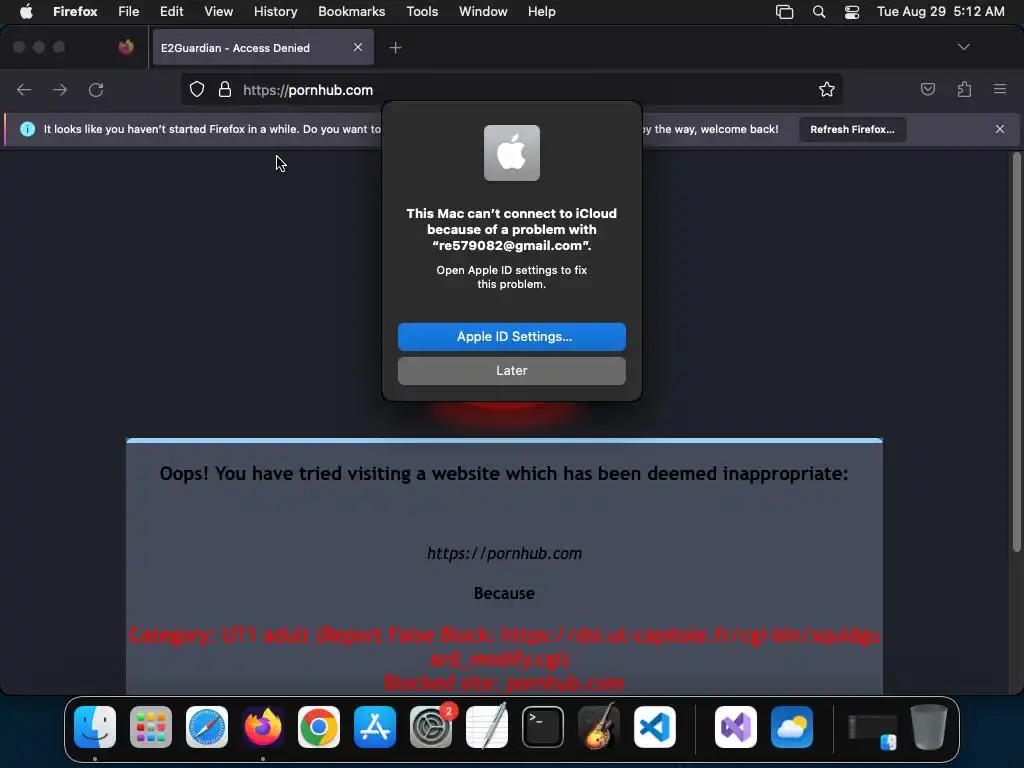Screen dimensions: 1024x768
Task: Open the History menu
Action: tap(276, 12)
